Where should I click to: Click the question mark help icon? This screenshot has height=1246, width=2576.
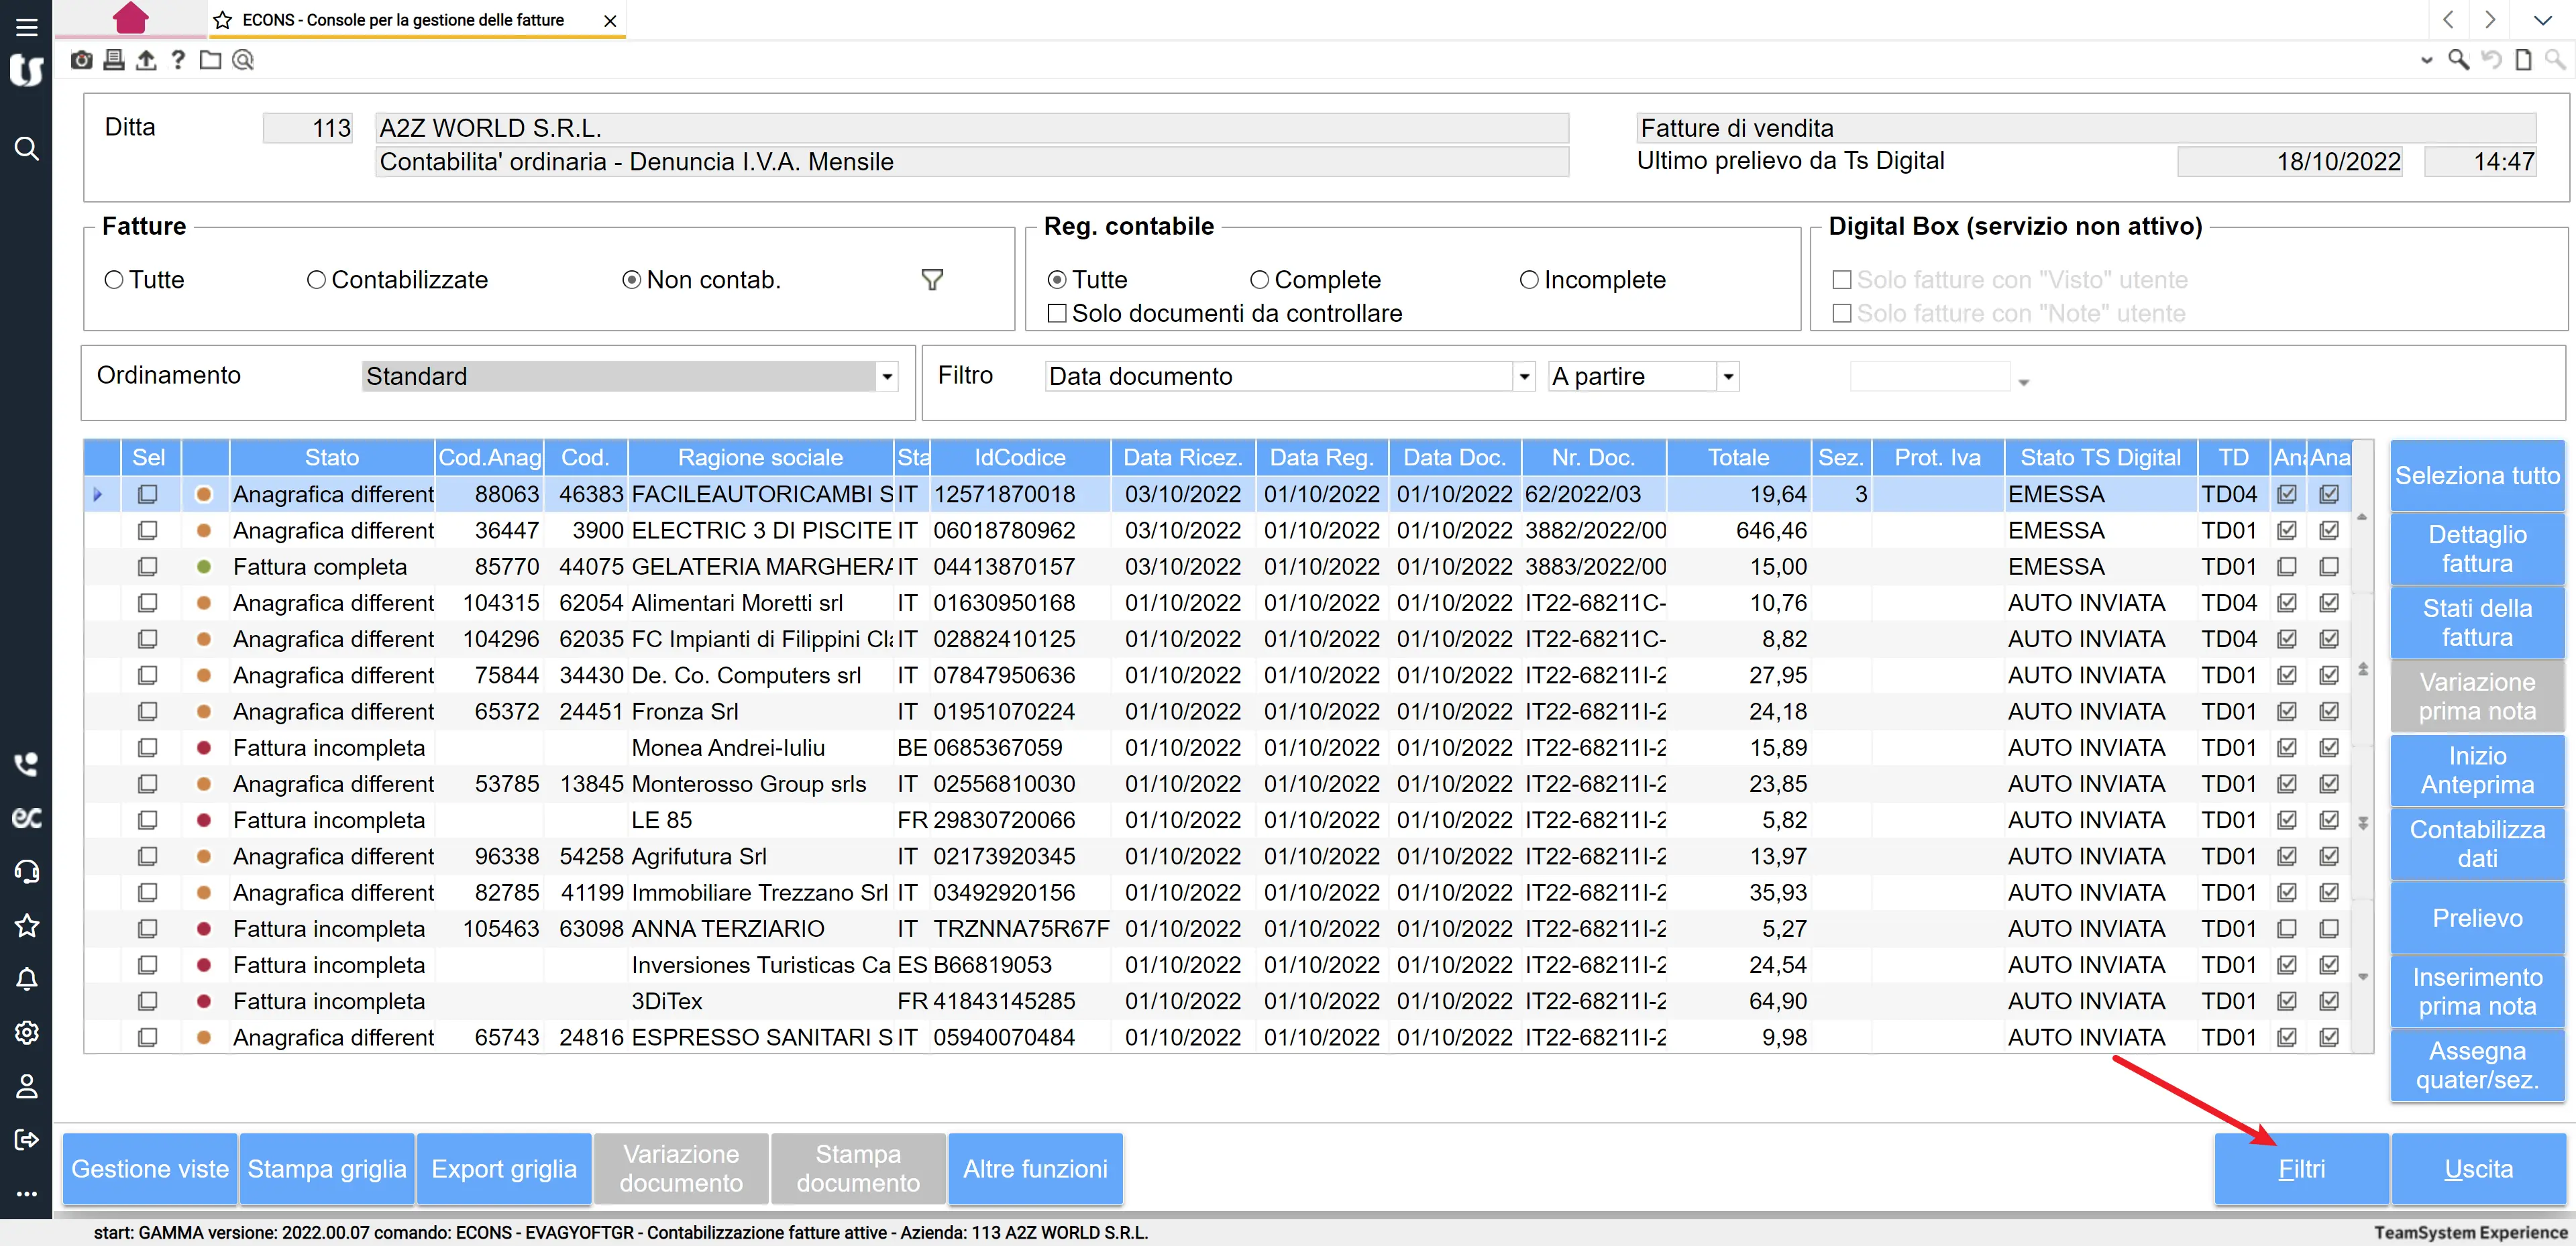178,60
